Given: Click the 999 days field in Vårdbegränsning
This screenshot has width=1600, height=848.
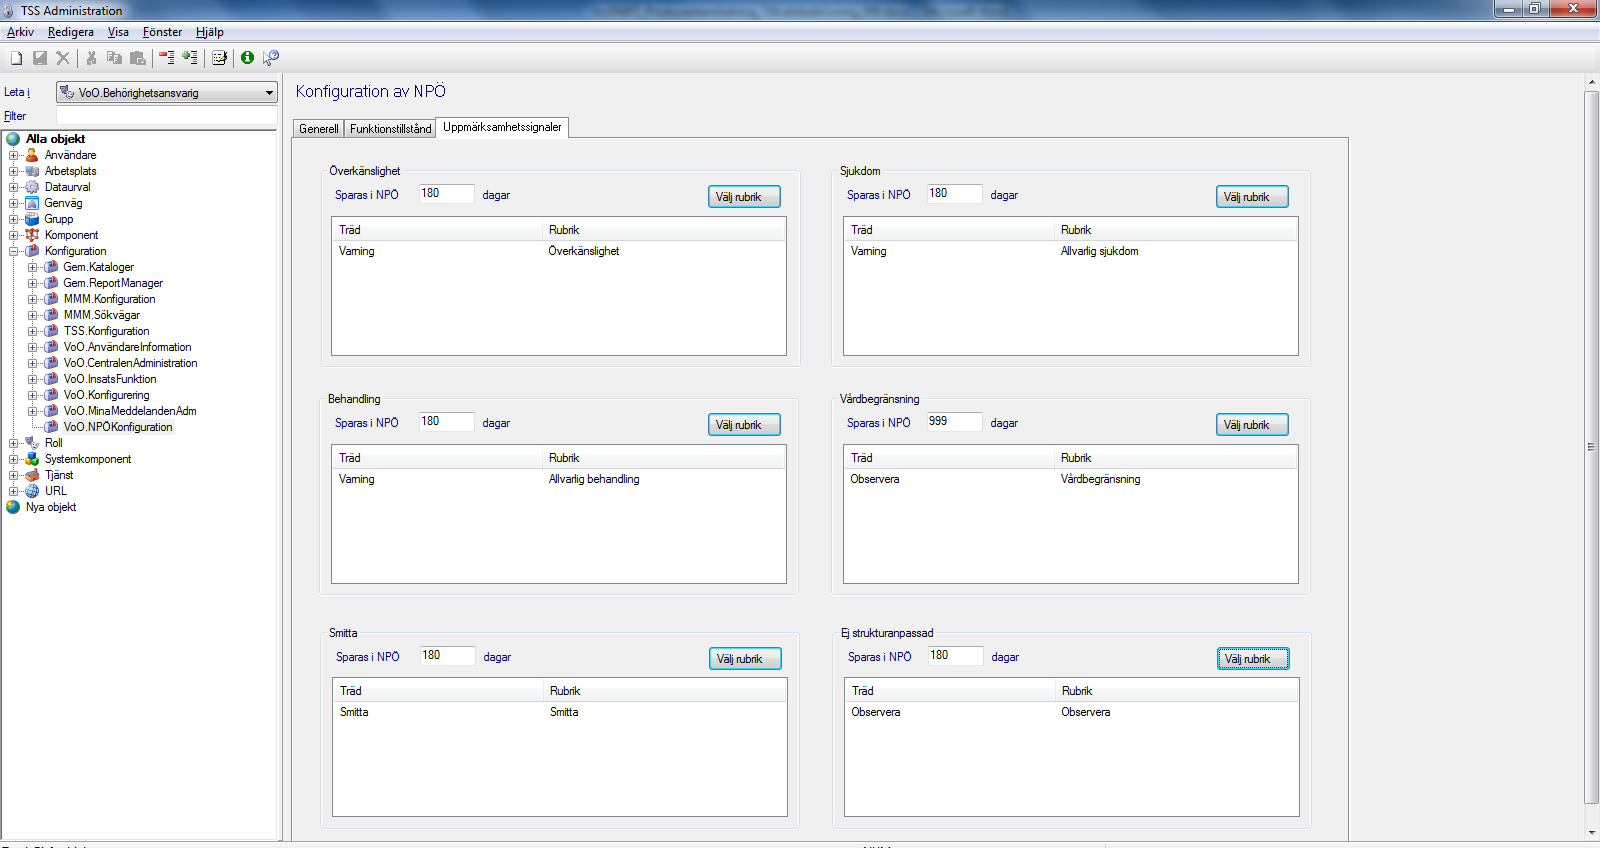Looking at the screenshot, I should click(x=954, y=422).
